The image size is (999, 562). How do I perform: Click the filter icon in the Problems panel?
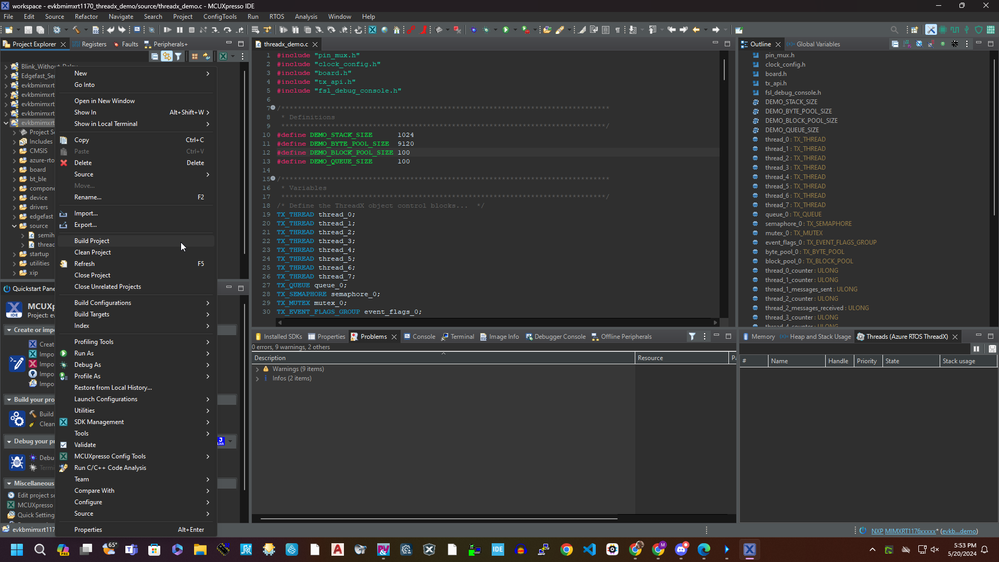pyautogui.click(x=692, y=337)
